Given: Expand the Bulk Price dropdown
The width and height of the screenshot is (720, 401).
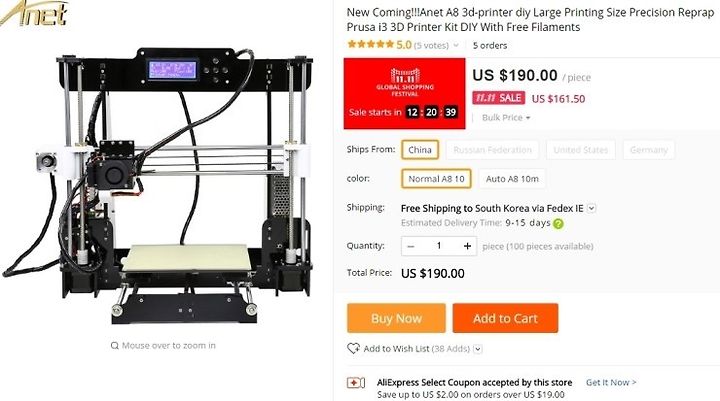Looking at the screenshot, I should click(x=506, y=118).
